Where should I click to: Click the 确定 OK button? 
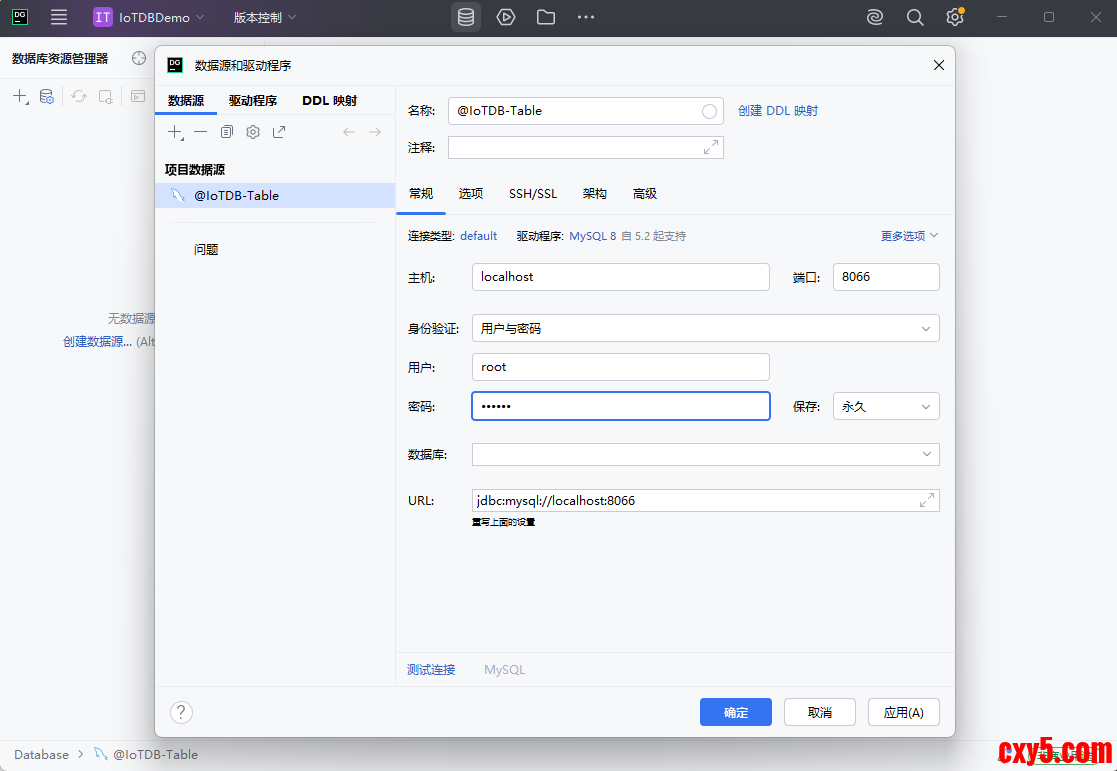pyautogui.click(x=735, y=712)
